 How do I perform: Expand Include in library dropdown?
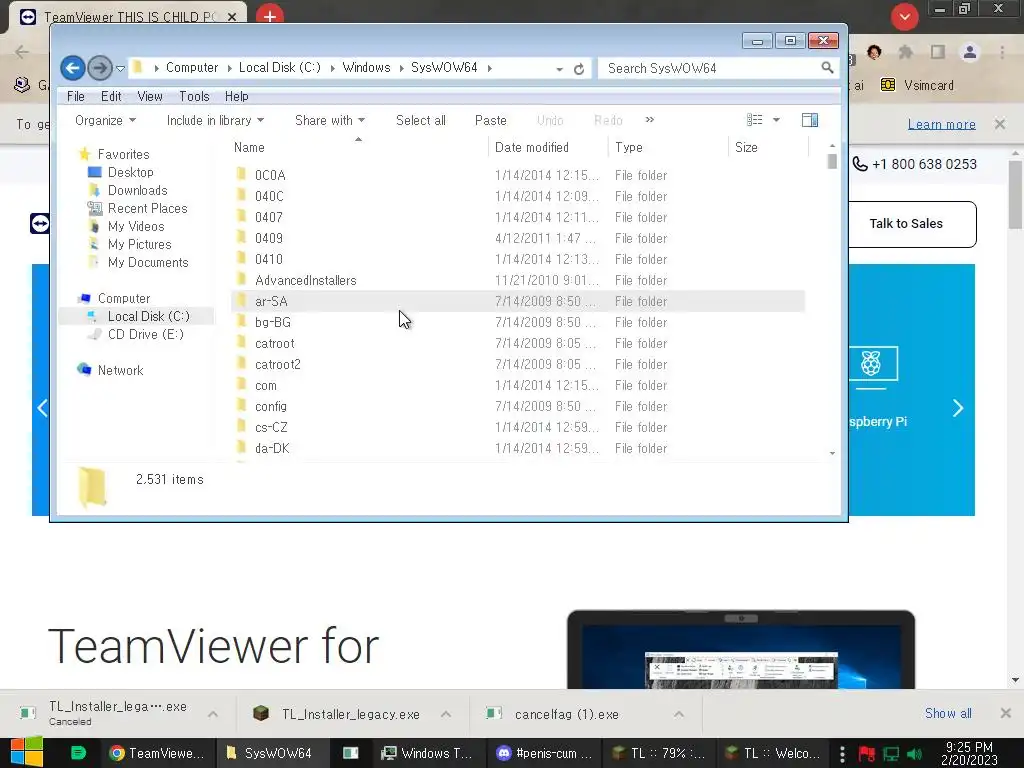(x=215, y=120)
